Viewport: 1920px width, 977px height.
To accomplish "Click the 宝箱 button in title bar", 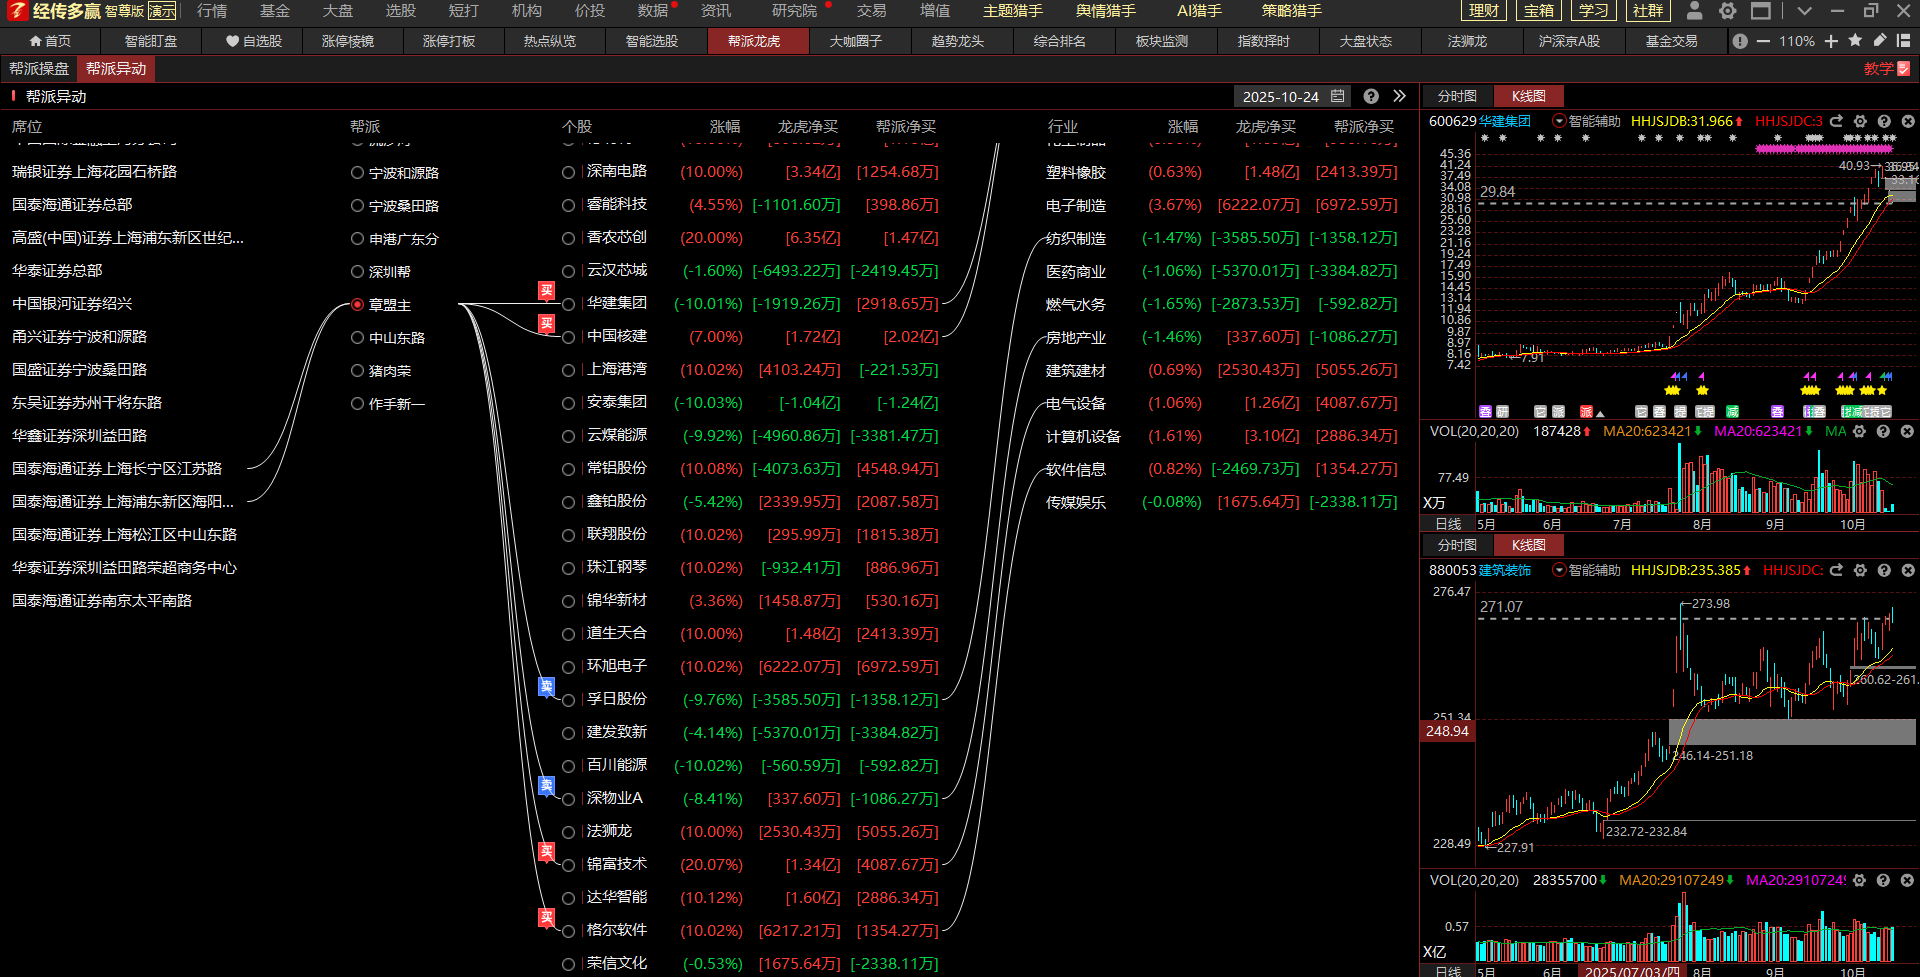I will click(x=1539, y=11).
